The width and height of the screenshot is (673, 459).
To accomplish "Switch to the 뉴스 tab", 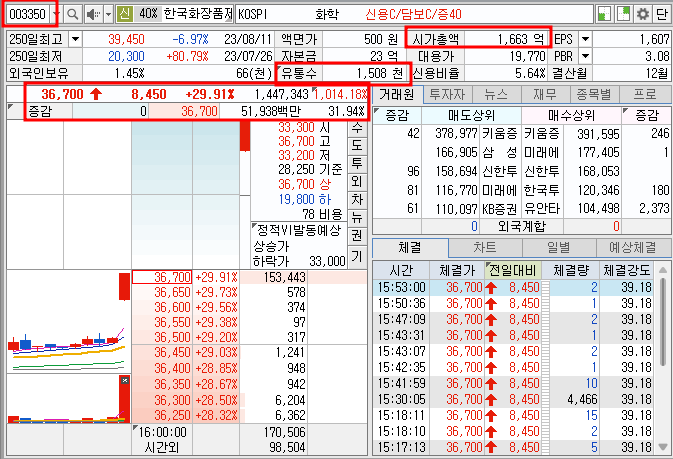I will pos(496,94).
